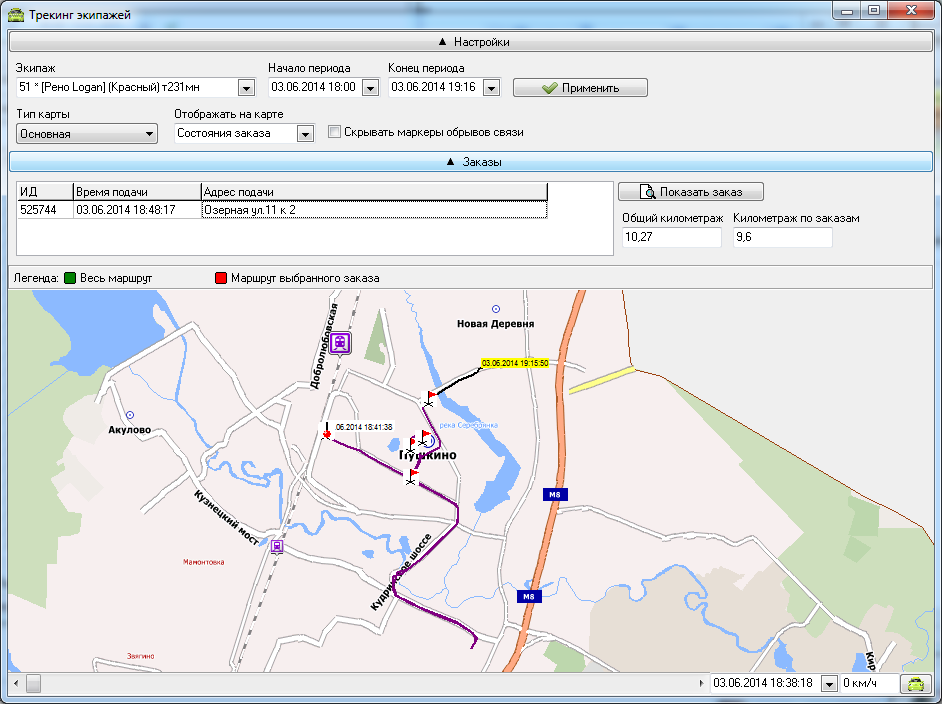Open the Экипаж dropdown list

(x=246, y=88)
